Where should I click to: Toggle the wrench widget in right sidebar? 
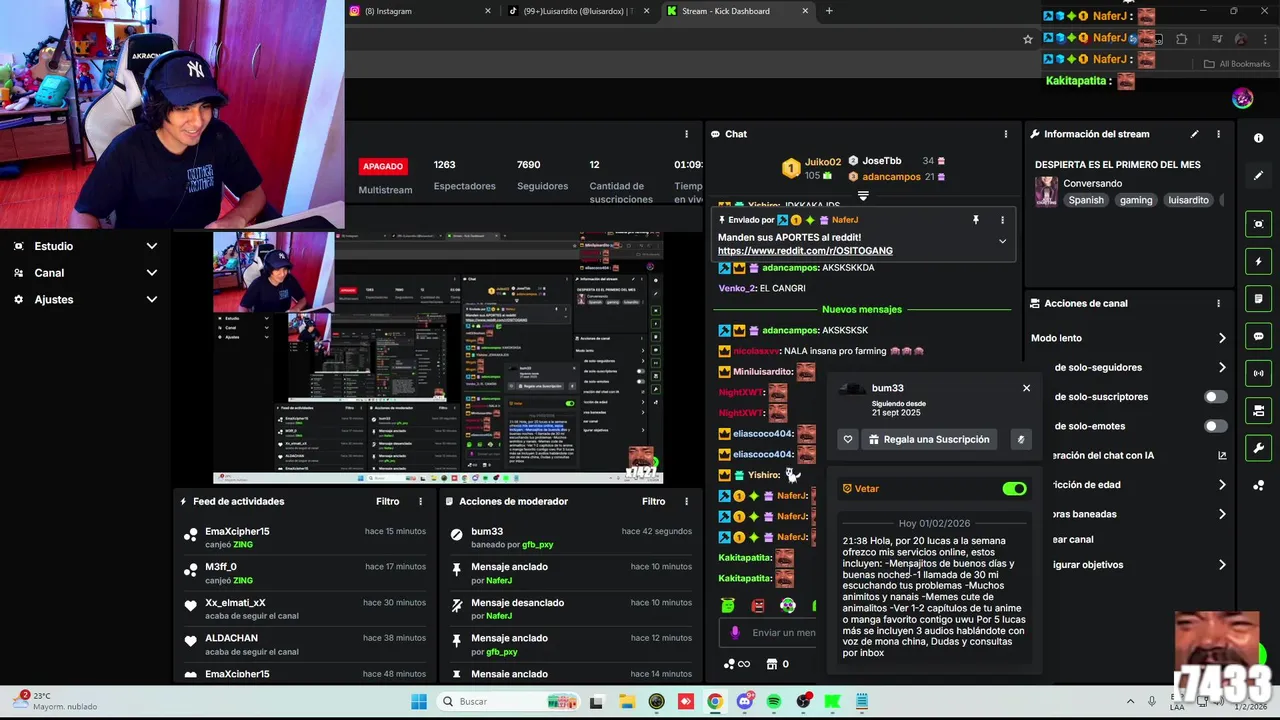[x=1258, y=448]
